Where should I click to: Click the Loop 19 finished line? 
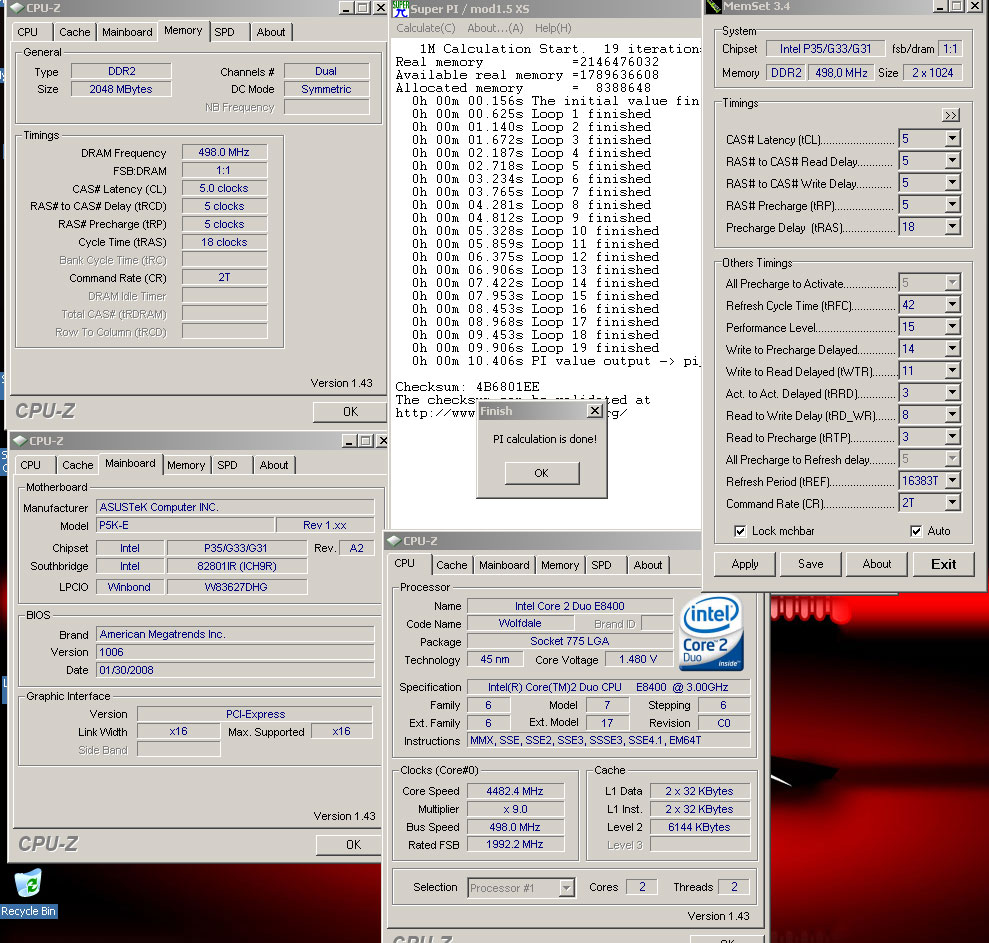point(535,348)
